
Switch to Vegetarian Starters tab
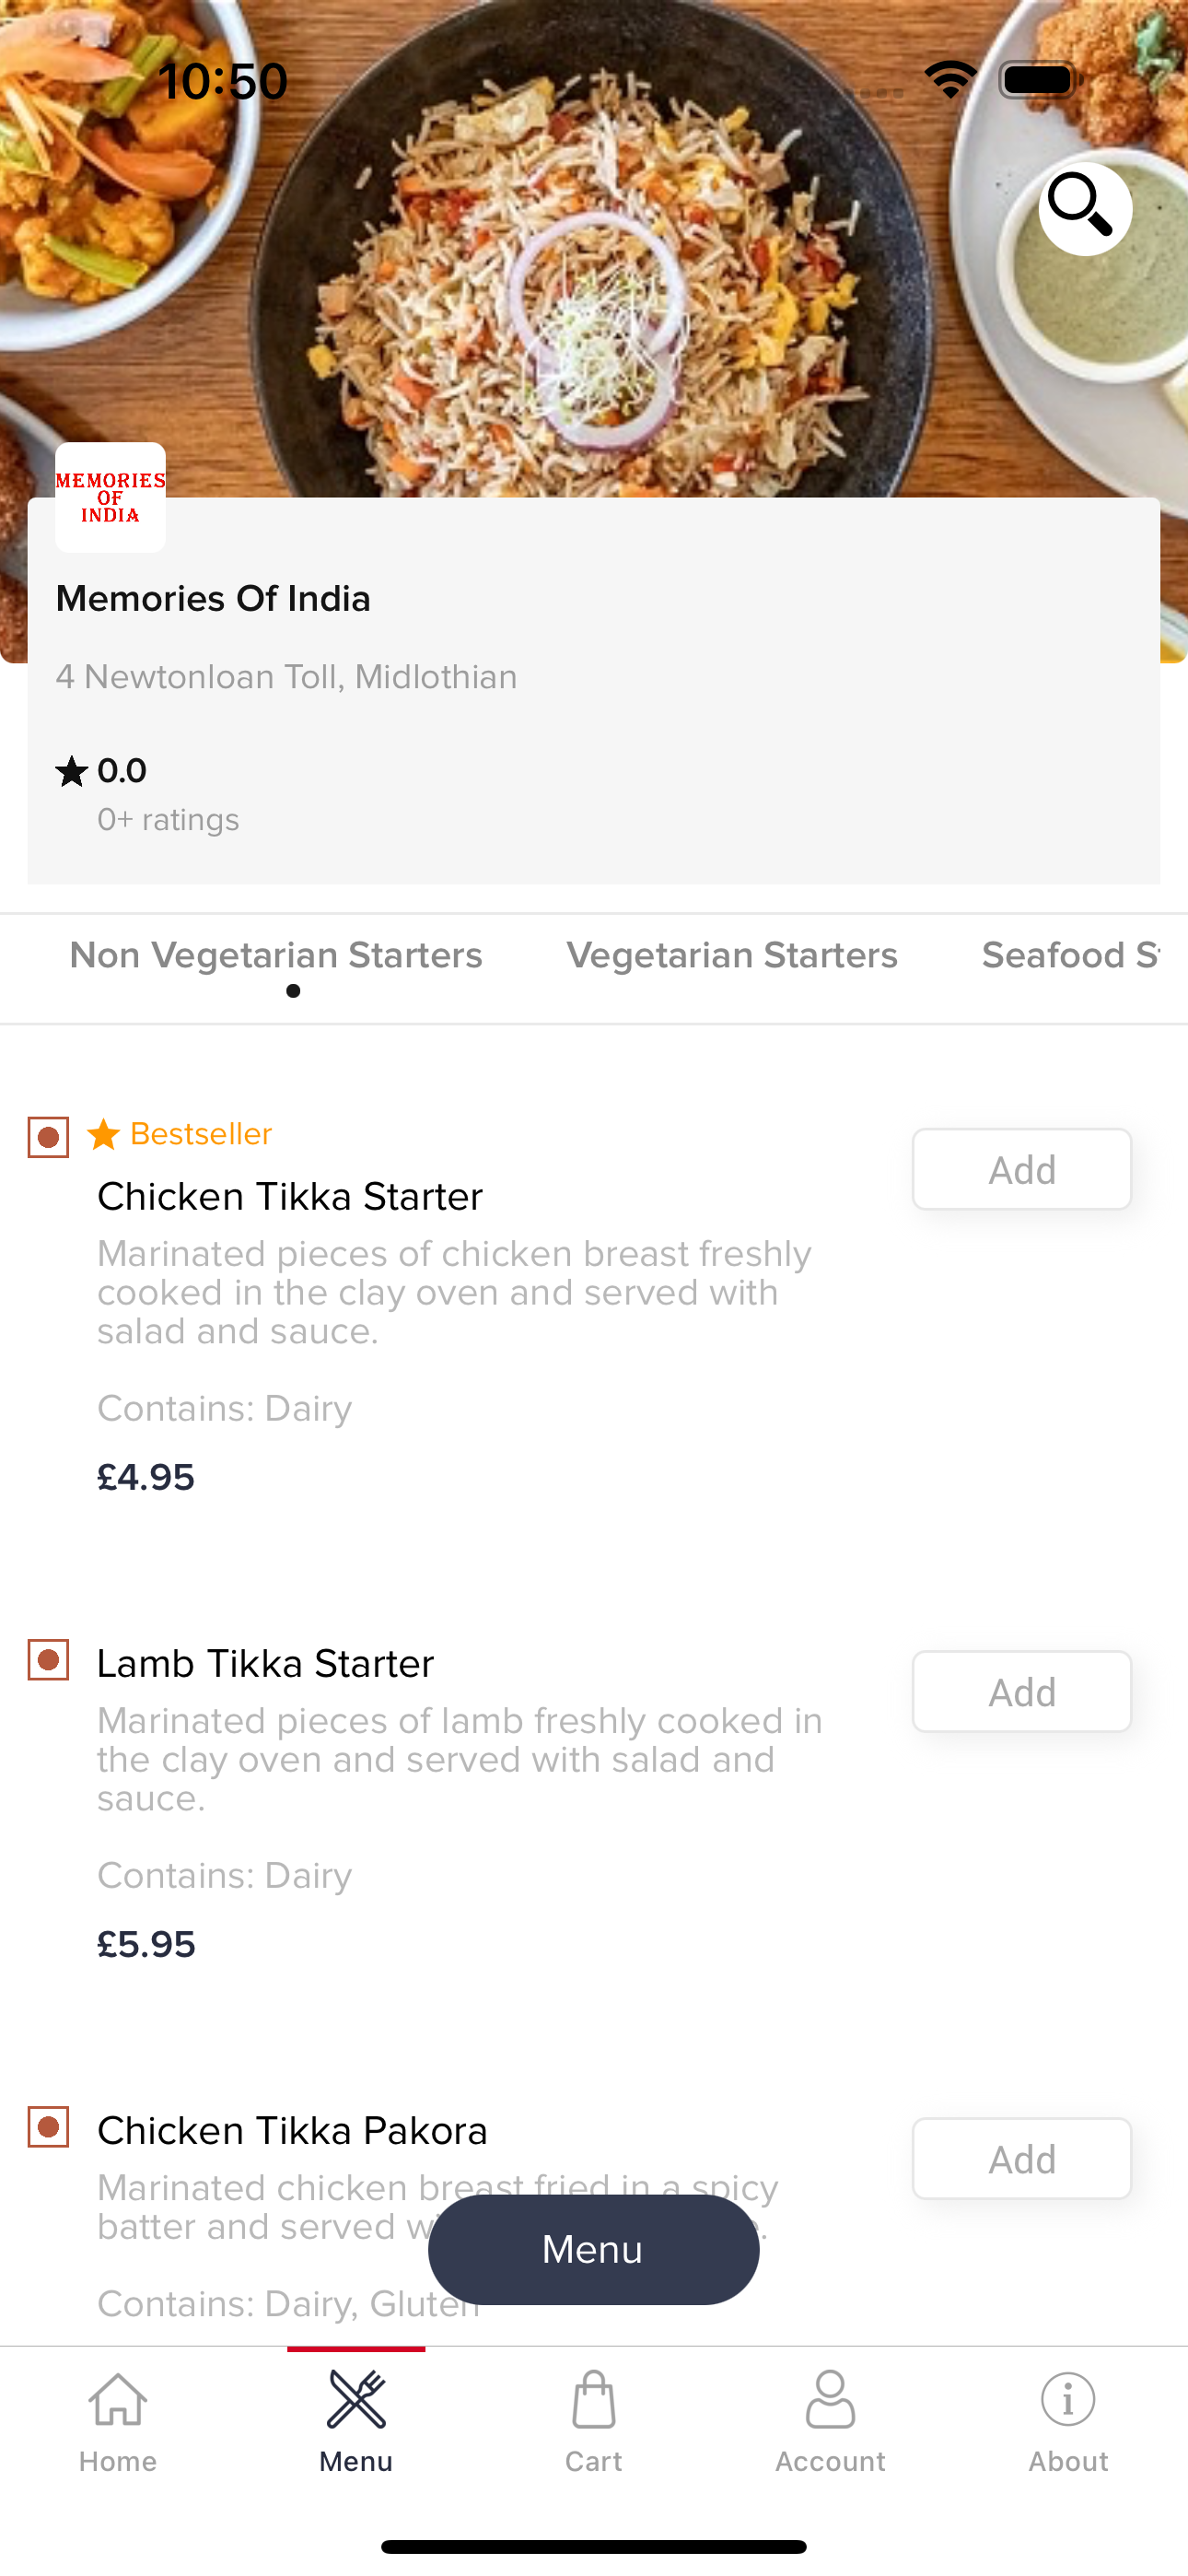coord(732,956)
